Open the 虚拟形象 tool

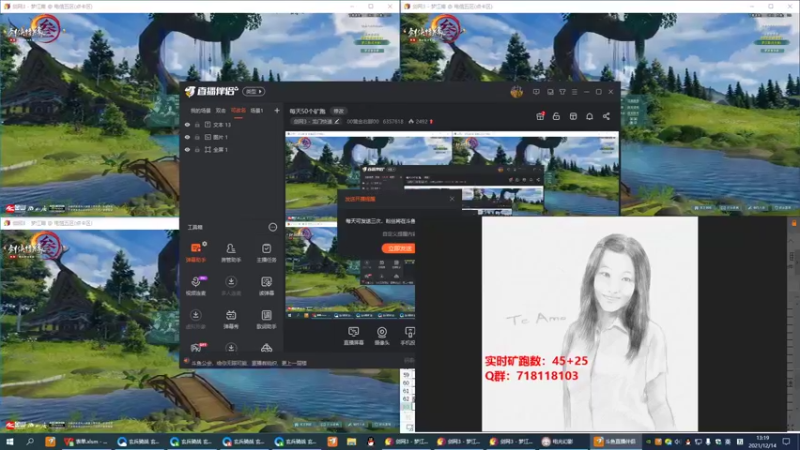coord(196,319)
